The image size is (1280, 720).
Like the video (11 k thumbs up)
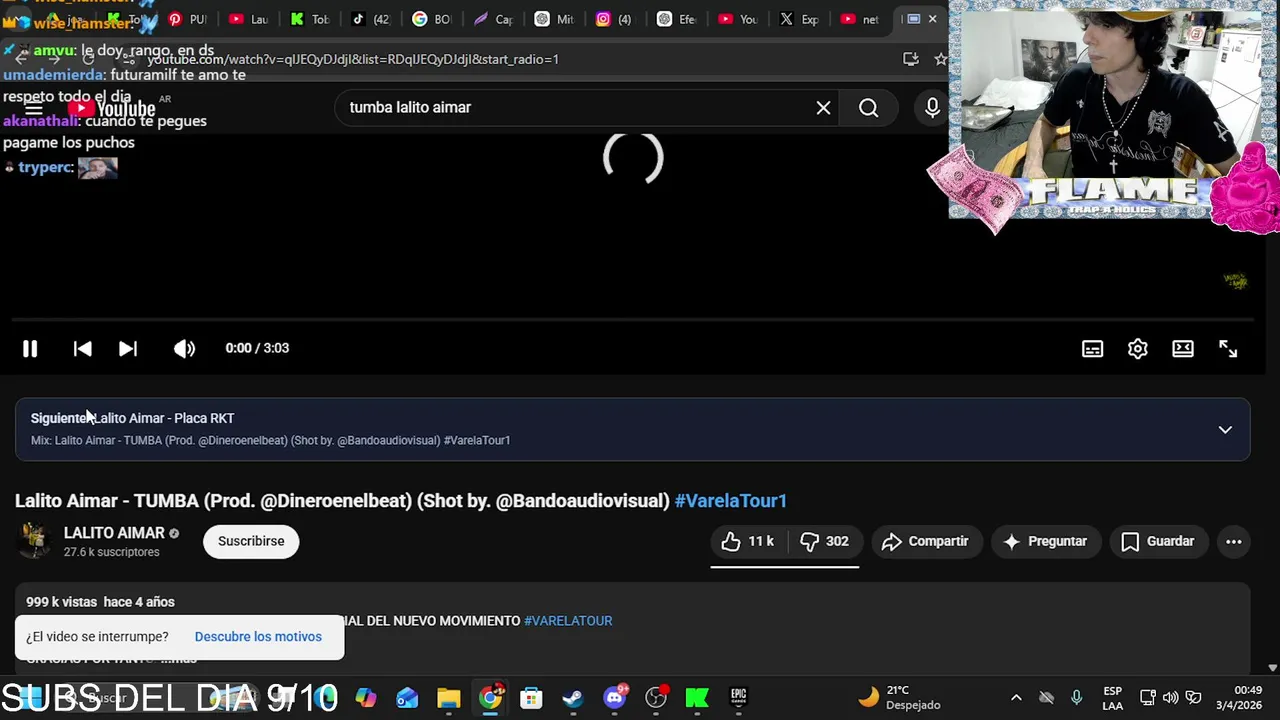[748, 541]
